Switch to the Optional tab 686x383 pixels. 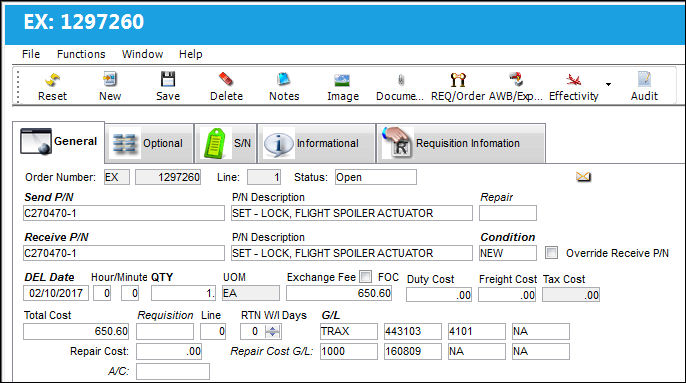149,143
